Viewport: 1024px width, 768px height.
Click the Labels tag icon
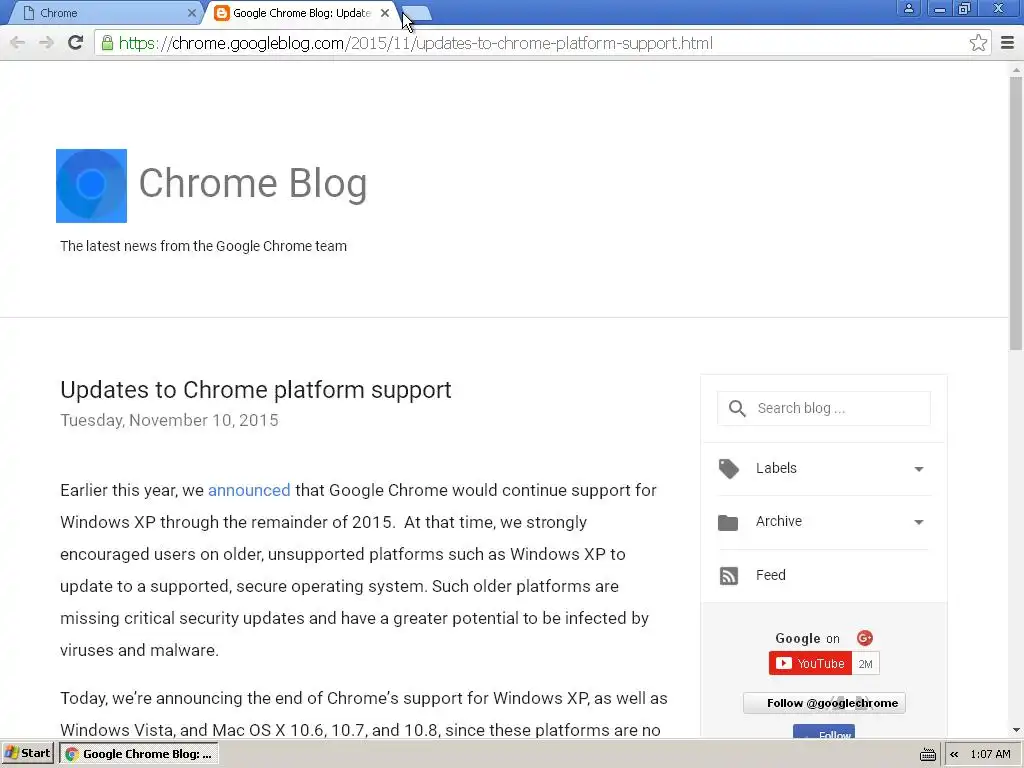click(x=728, y=469)
